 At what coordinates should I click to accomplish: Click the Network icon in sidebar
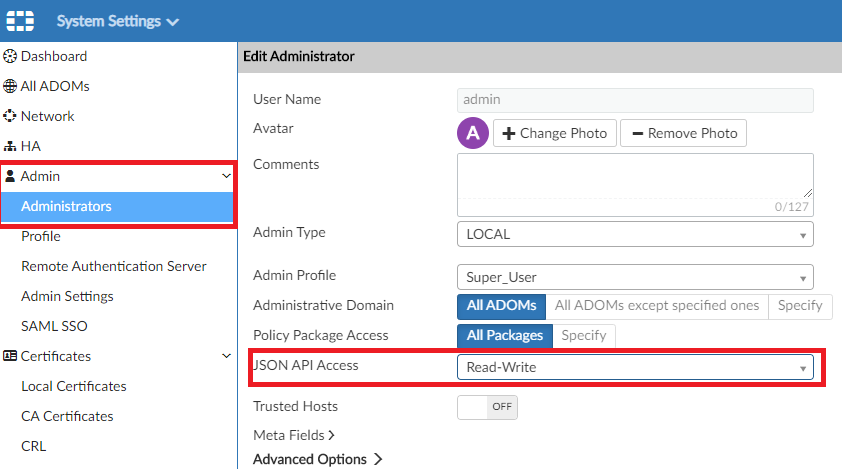pos(11,117)
